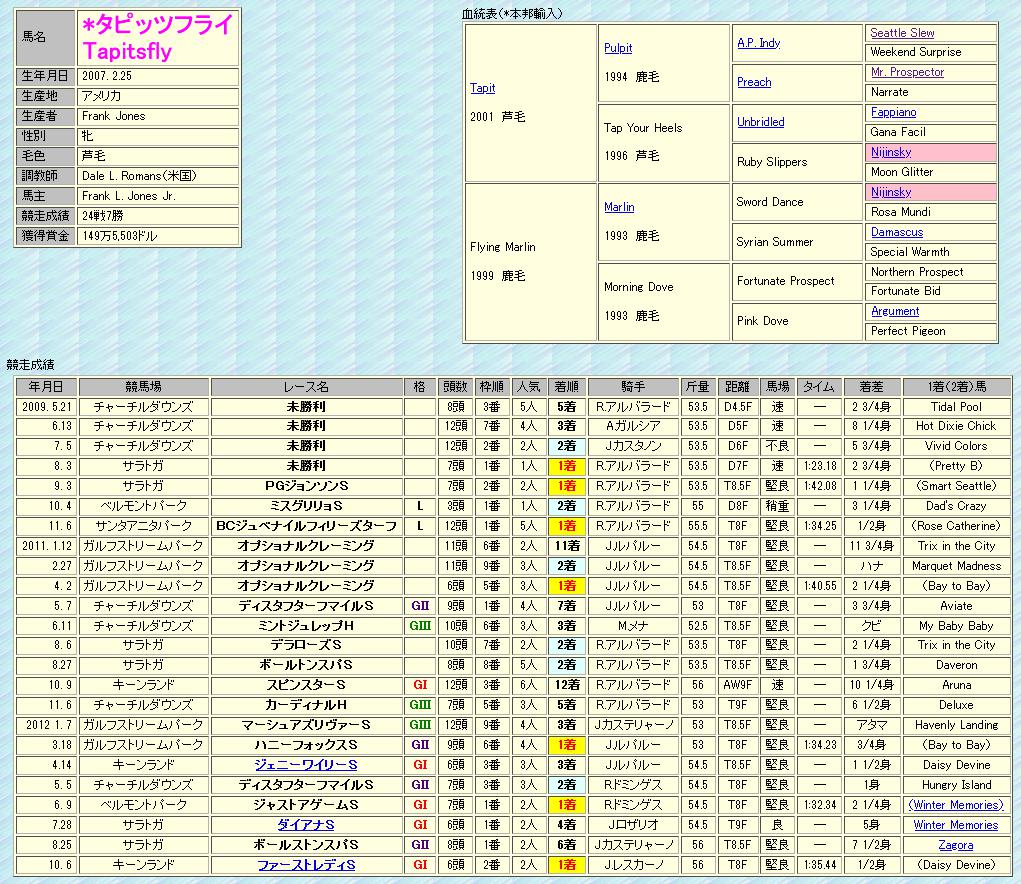Image resolution: width=1021 pixels, height=884 pixels.
Task: Open the ジェニーワイリーS race link
Action: 306,765
